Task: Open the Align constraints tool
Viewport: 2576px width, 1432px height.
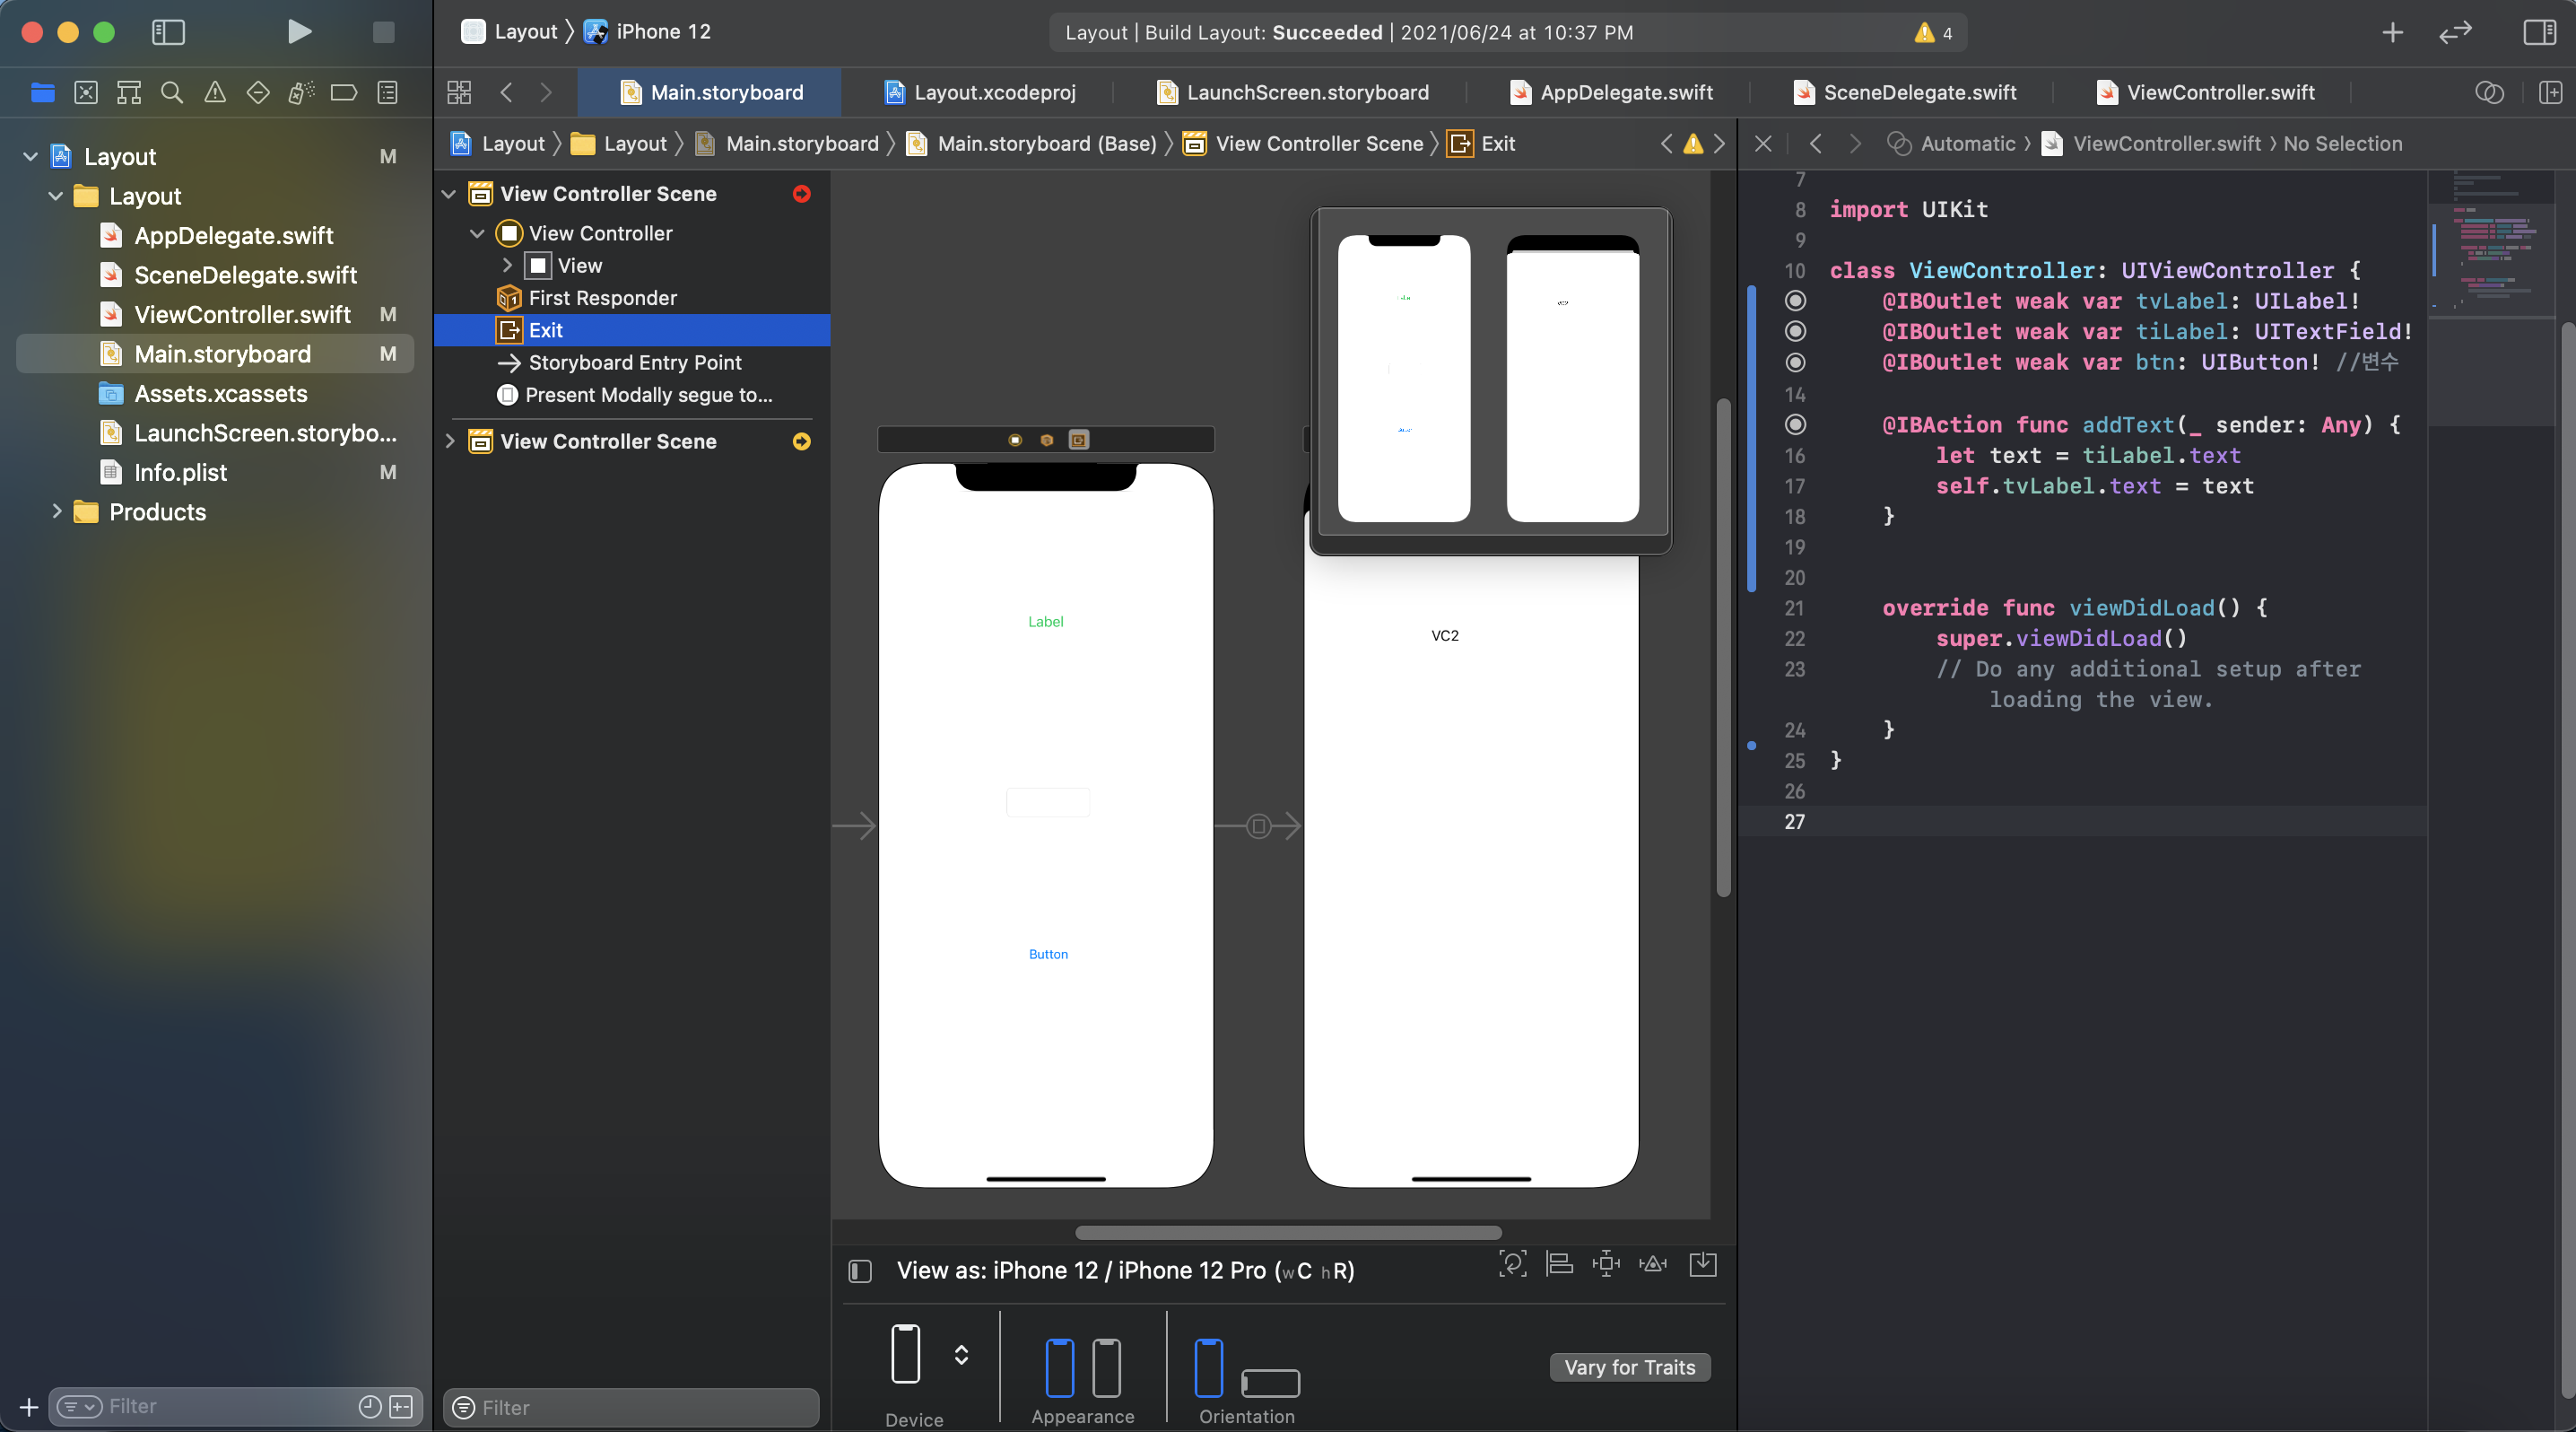Action: point(1559,1264)
